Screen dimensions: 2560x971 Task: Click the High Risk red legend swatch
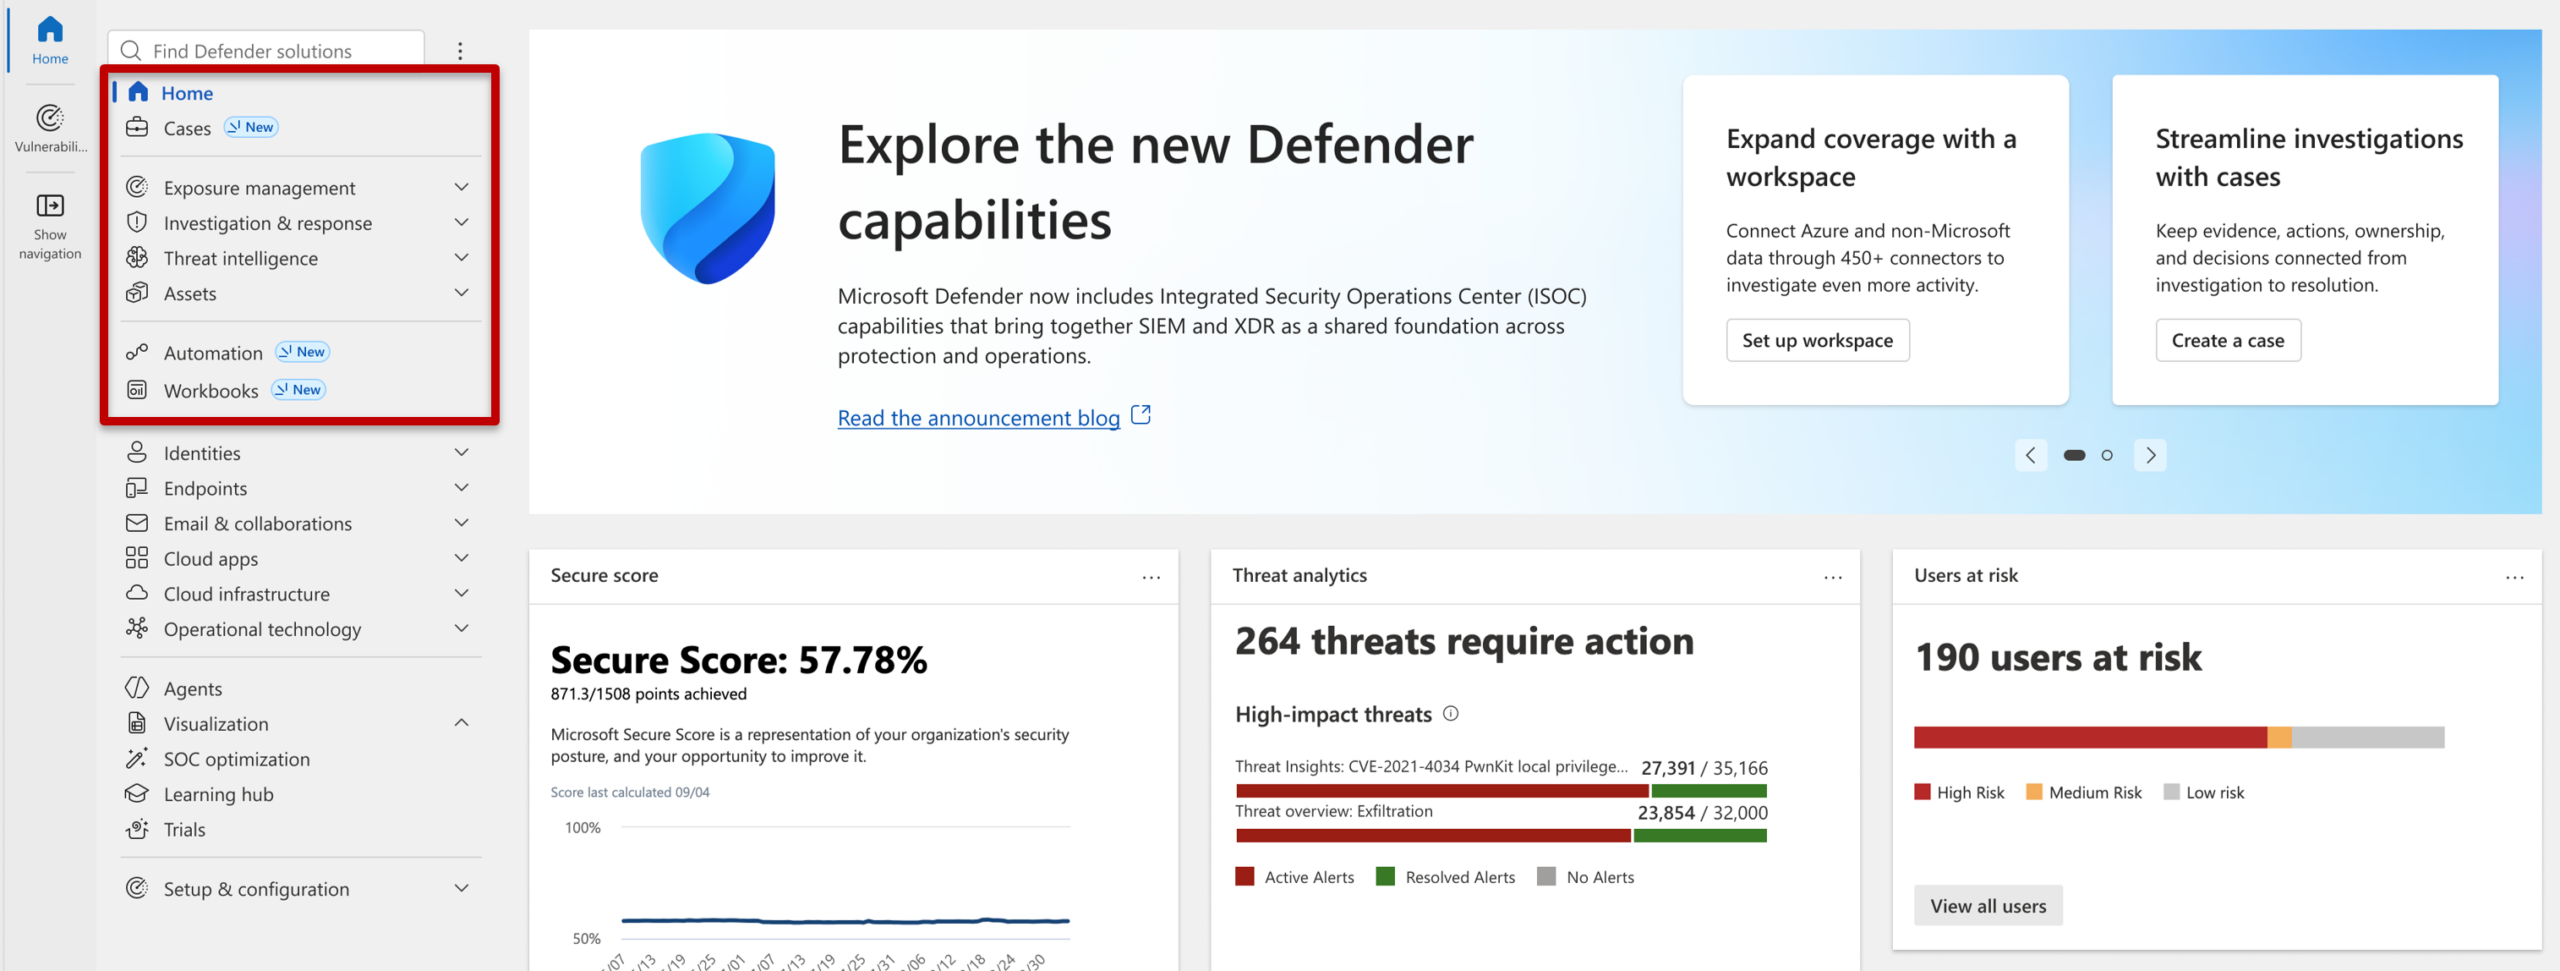click(x=1922, y=792)
